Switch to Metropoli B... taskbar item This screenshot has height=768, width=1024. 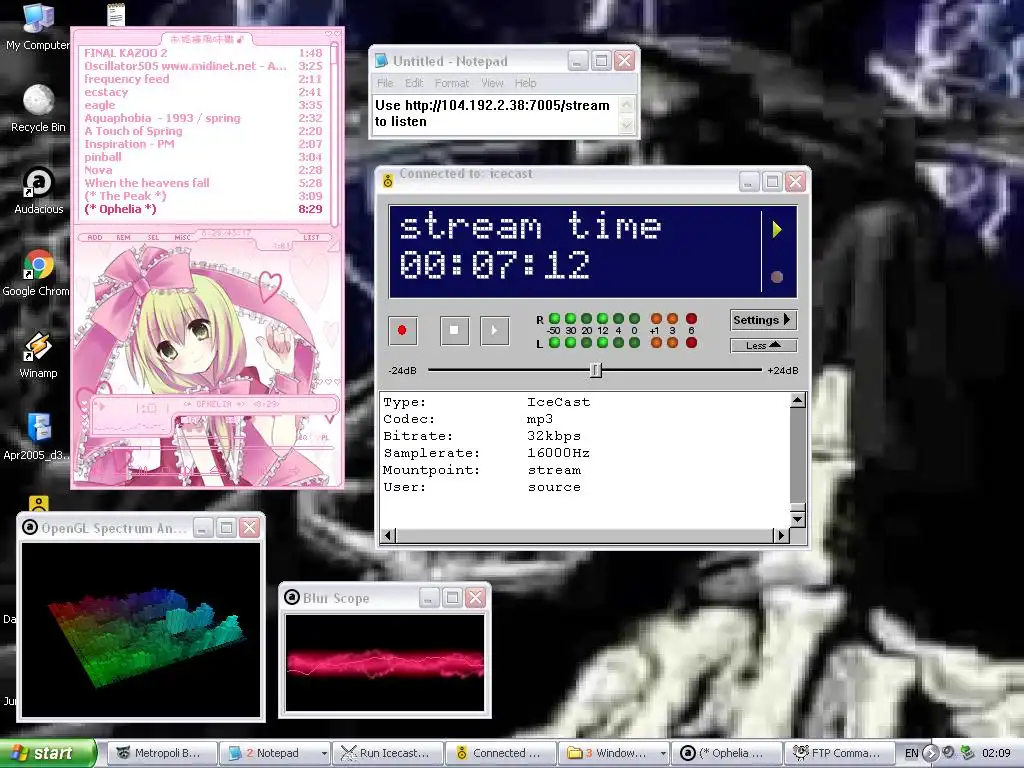161,753
